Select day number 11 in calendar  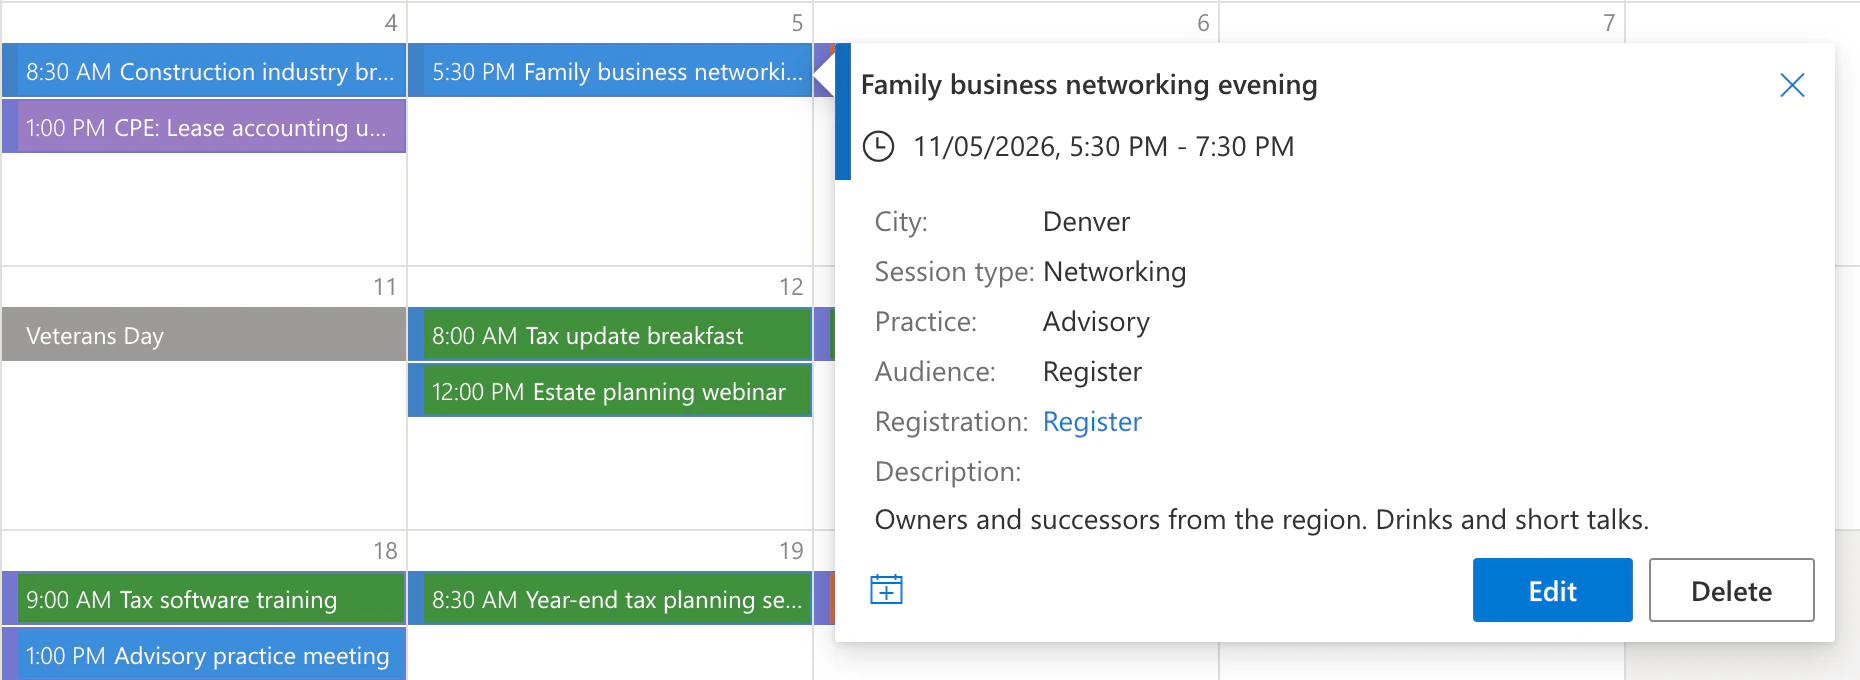385,287
